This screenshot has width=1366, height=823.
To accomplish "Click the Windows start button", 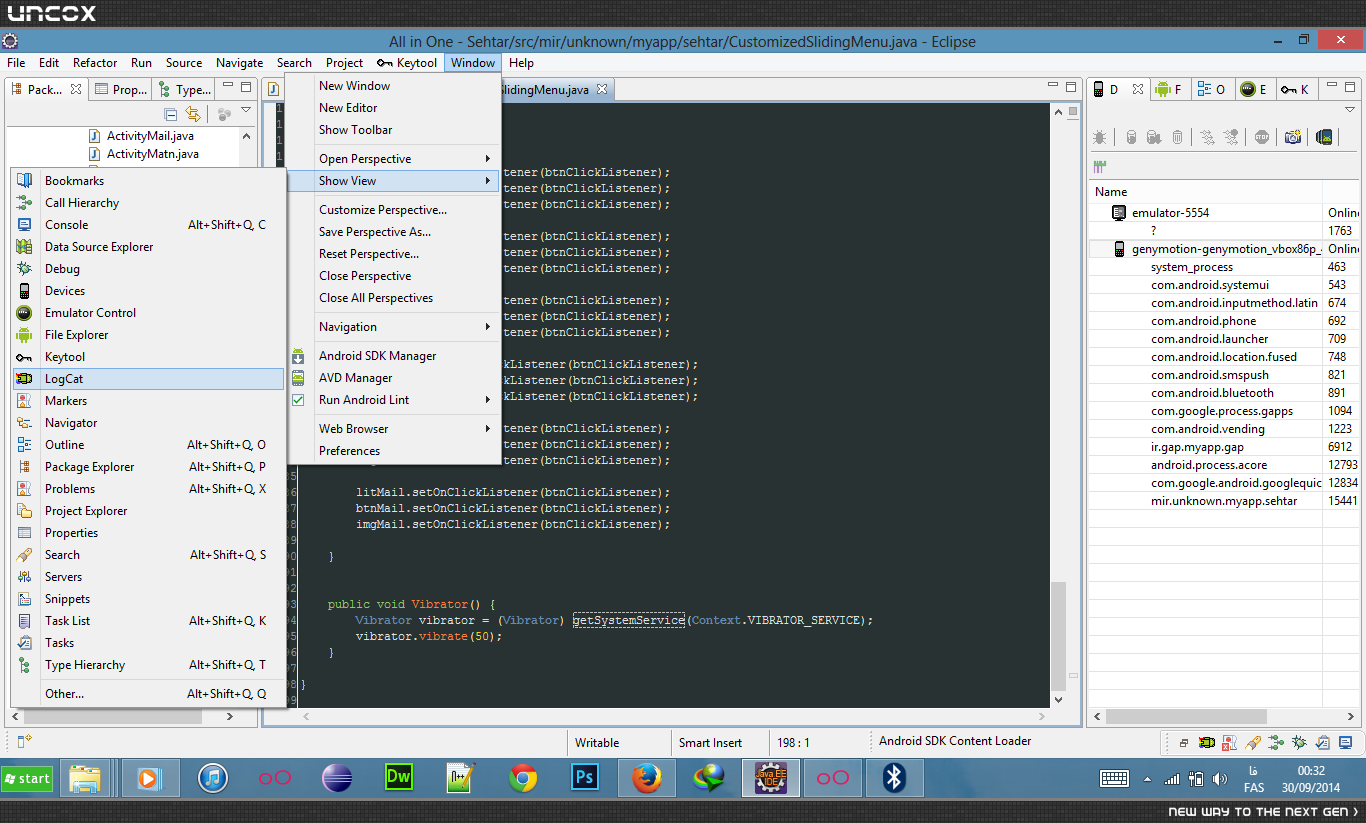I will pos(27,778).
